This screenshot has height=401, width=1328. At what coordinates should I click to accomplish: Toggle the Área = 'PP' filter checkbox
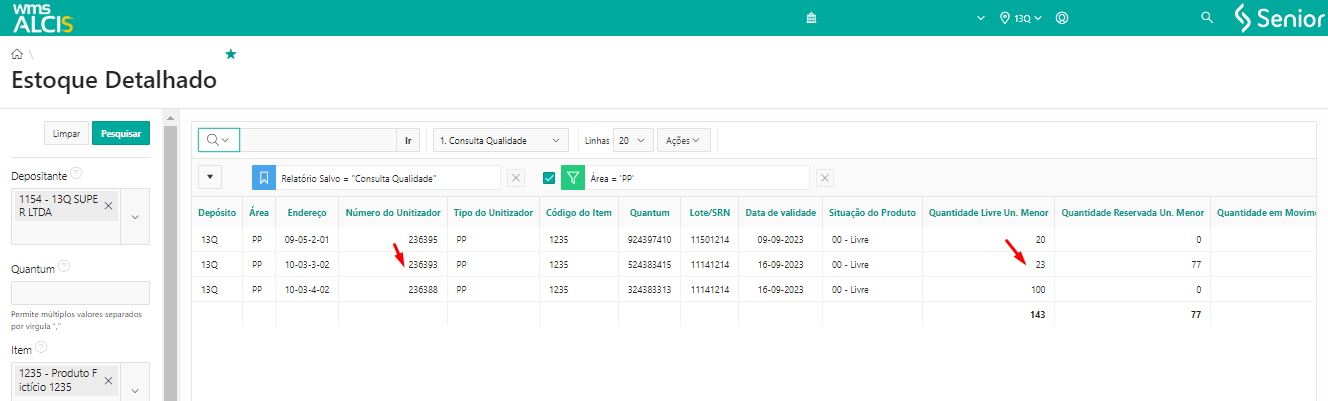pos(548,178)
